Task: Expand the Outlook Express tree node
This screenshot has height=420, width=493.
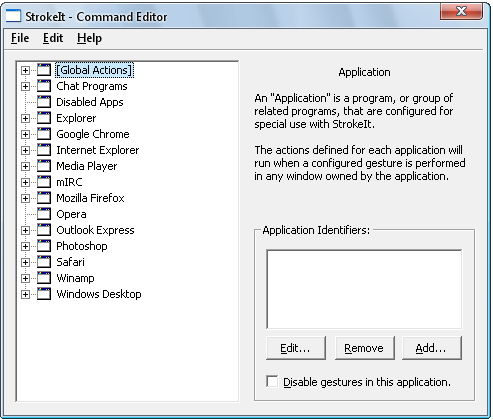Action: (x=25, y=230)
